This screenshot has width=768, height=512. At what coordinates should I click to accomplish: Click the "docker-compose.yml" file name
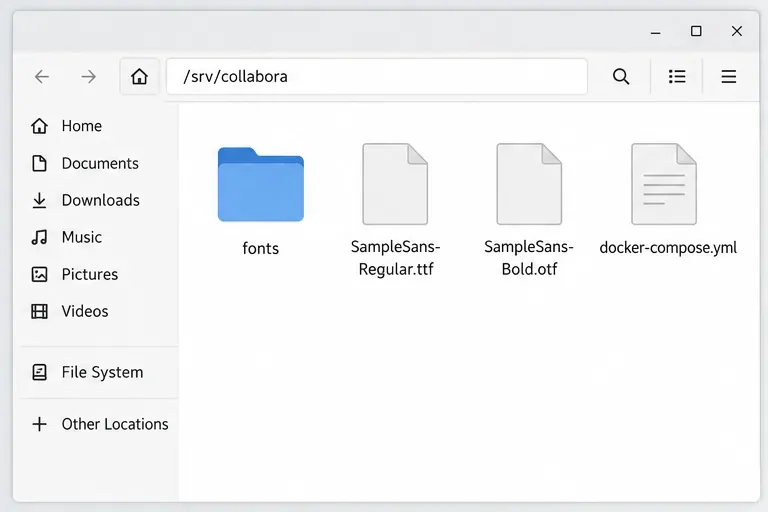[x=668, y=248]
